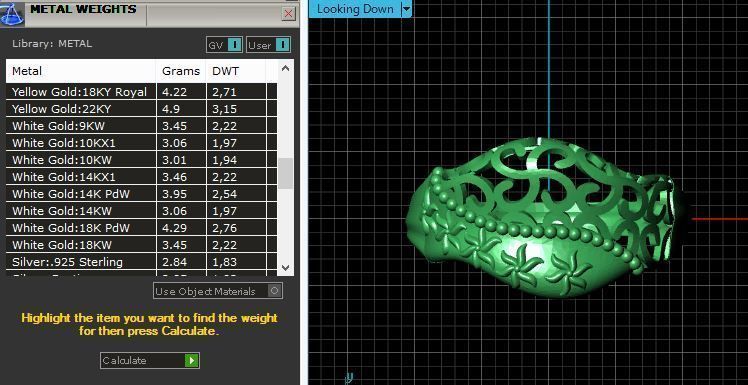Click the 2.84 grams value
Screen dimensions: 748x385
174,262
